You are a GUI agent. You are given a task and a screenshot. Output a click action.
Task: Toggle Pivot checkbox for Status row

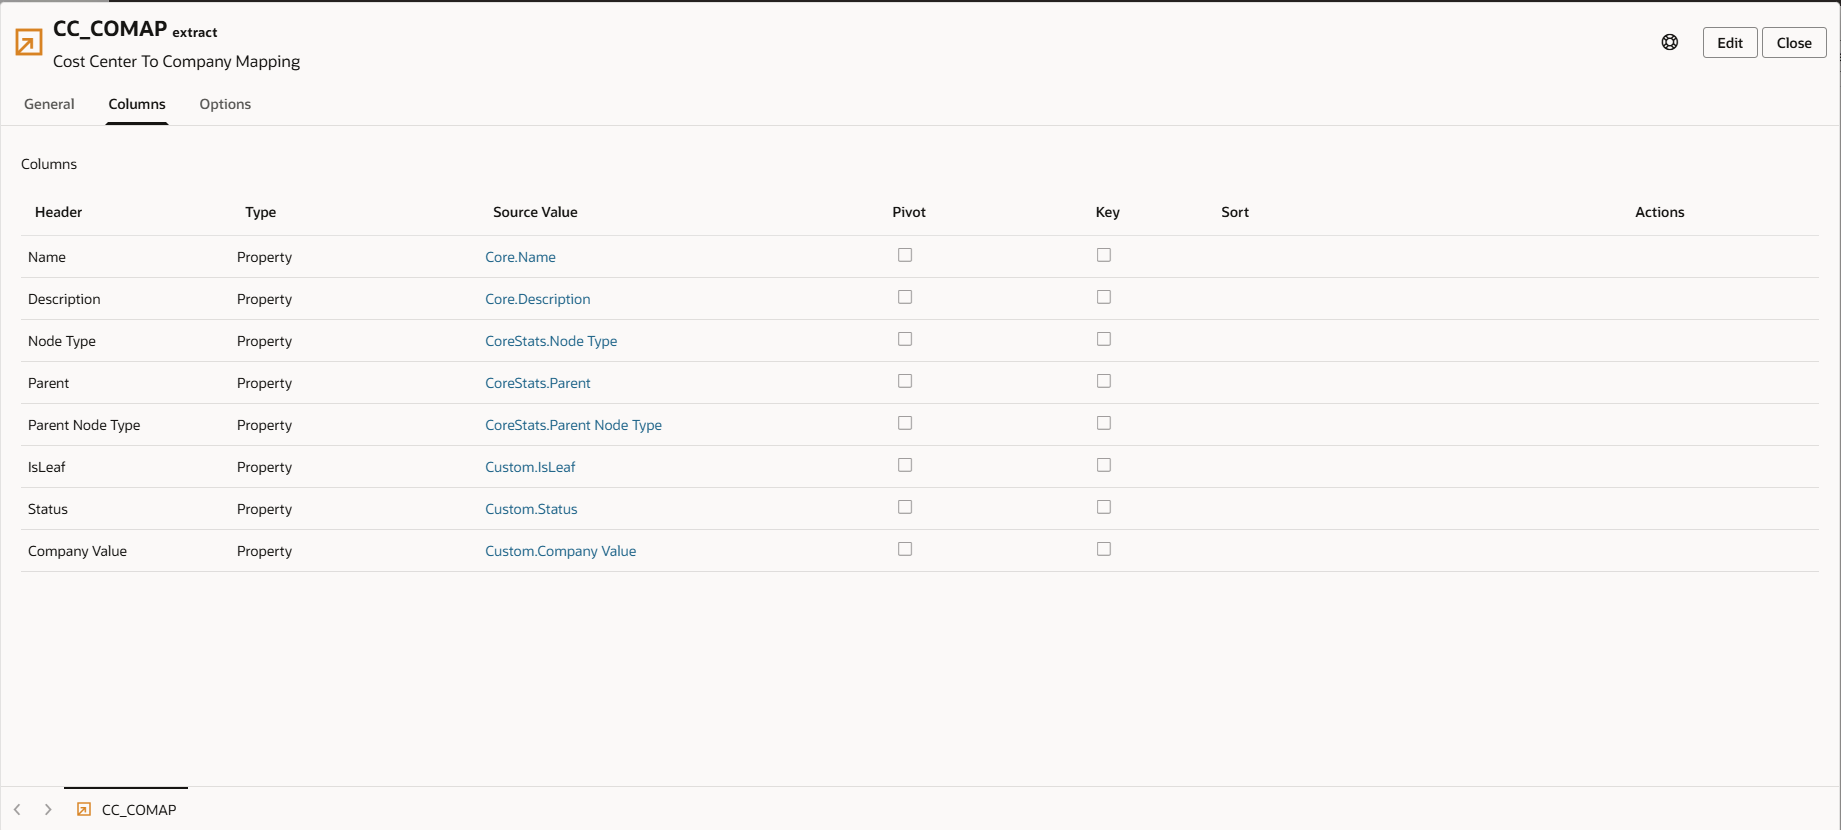click(905, 507)
